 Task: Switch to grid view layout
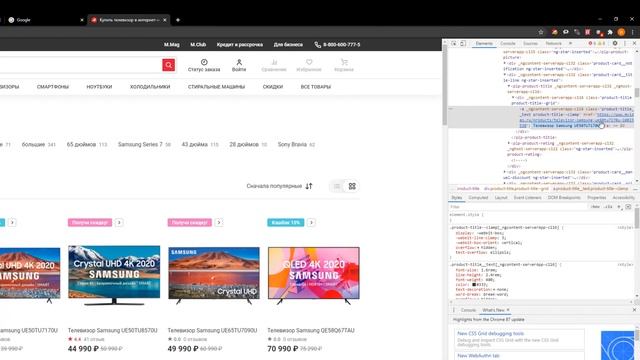point(352,186)
